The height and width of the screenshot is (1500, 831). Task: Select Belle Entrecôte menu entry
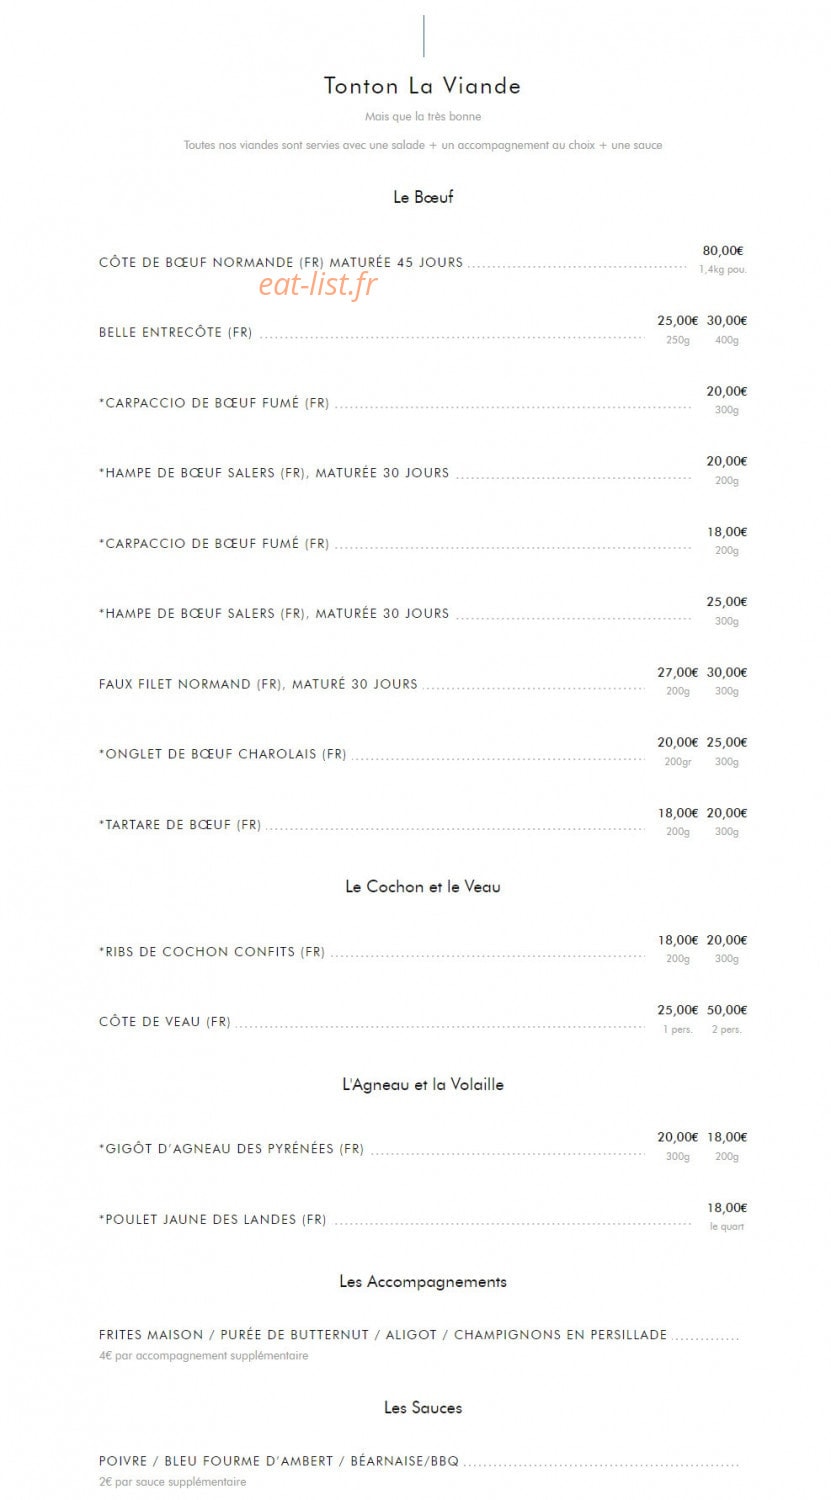click(175, 333)
